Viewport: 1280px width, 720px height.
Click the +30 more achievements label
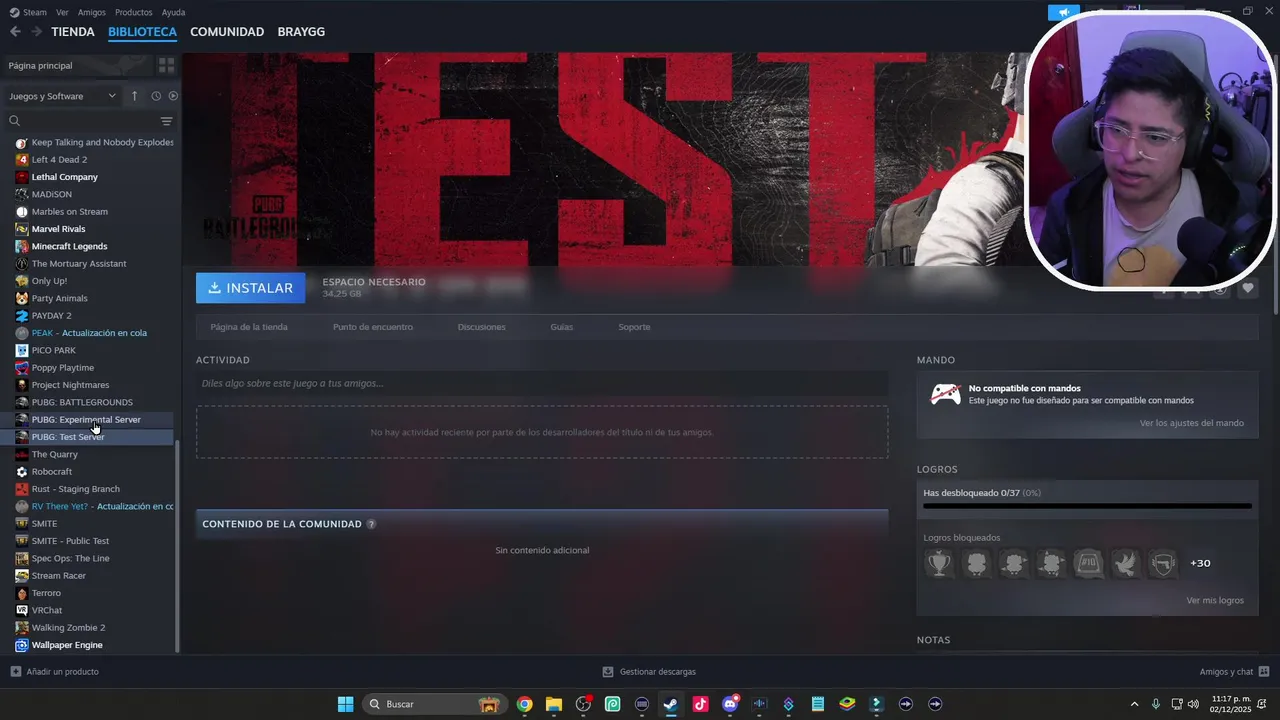(x=1200, y=563)
